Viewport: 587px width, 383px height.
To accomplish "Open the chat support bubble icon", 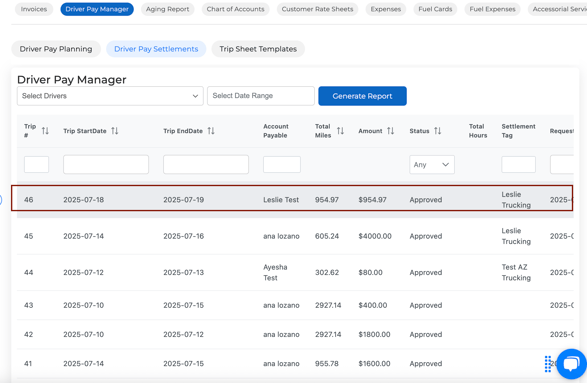I will (x=571, y=364).
